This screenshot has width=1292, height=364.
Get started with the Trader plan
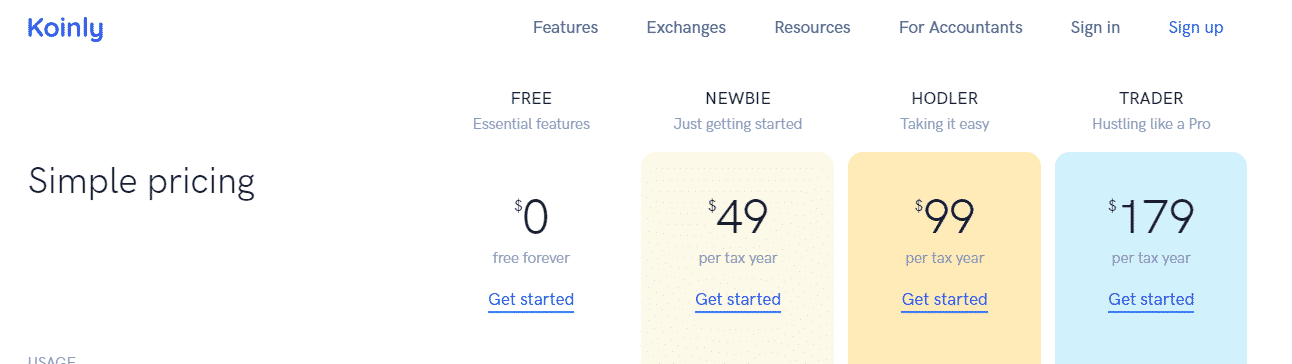[x=1151, y=299]
